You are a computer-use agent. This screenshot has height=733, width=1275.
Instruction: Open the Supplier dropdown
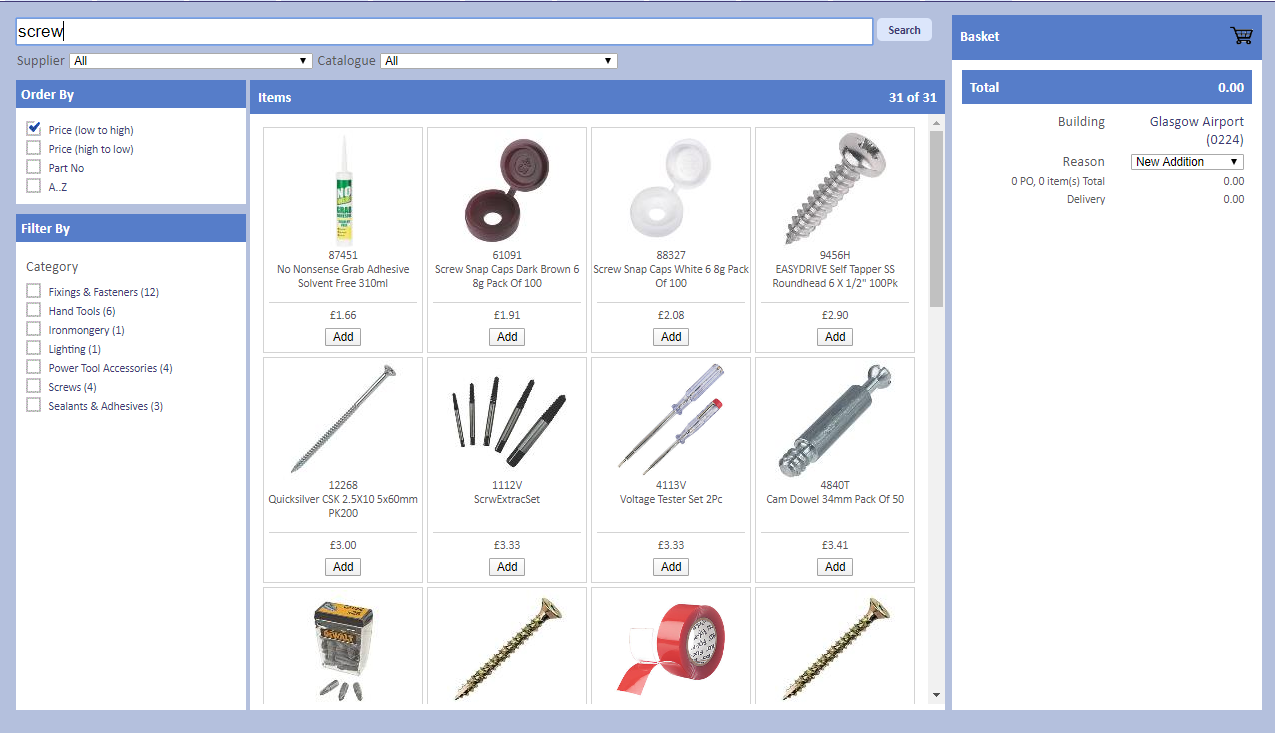pos(191,61)
